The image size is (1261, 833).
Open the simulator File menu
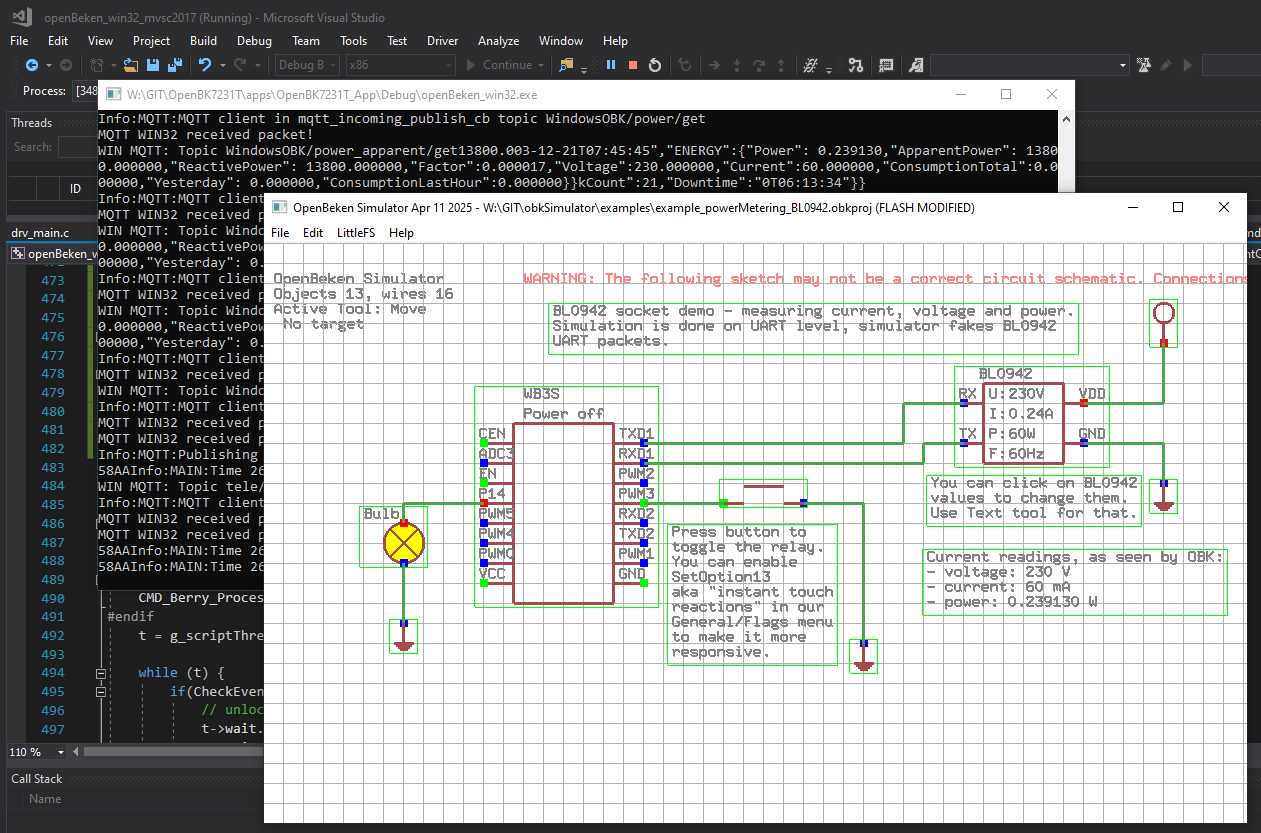pos(280,232)
